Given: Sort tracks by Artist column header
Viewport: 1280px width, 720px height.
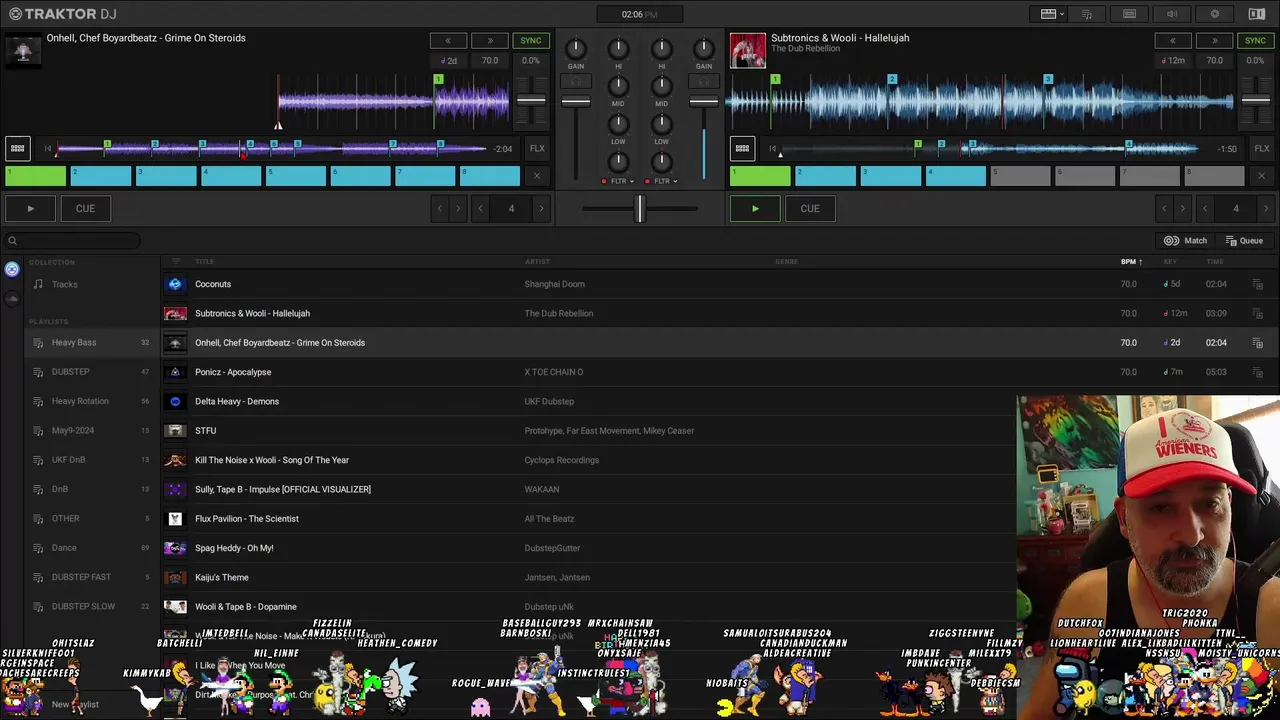Looking at the screenshot, I should (537, 262).
